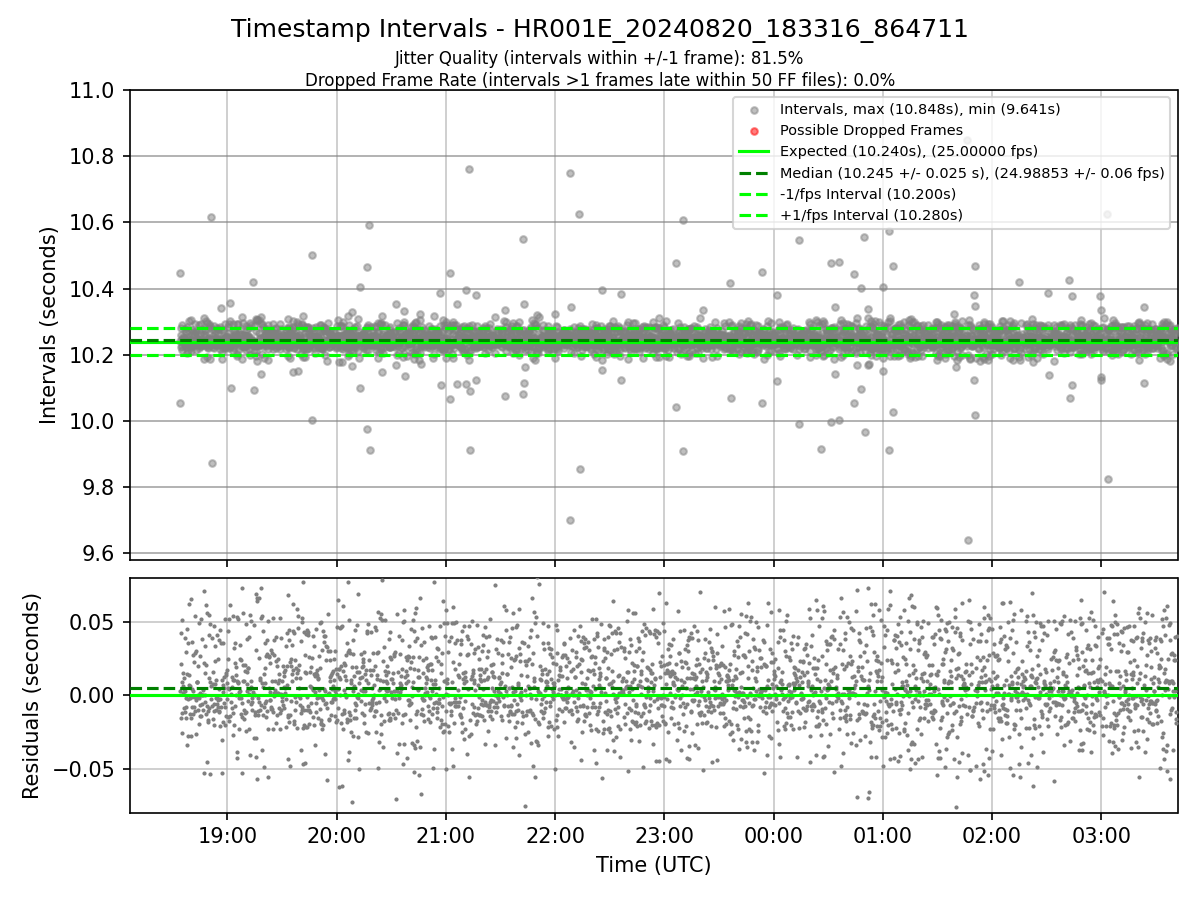Click the red dot marker for Possible Dropped Frames in the legend

coord(755,131)
